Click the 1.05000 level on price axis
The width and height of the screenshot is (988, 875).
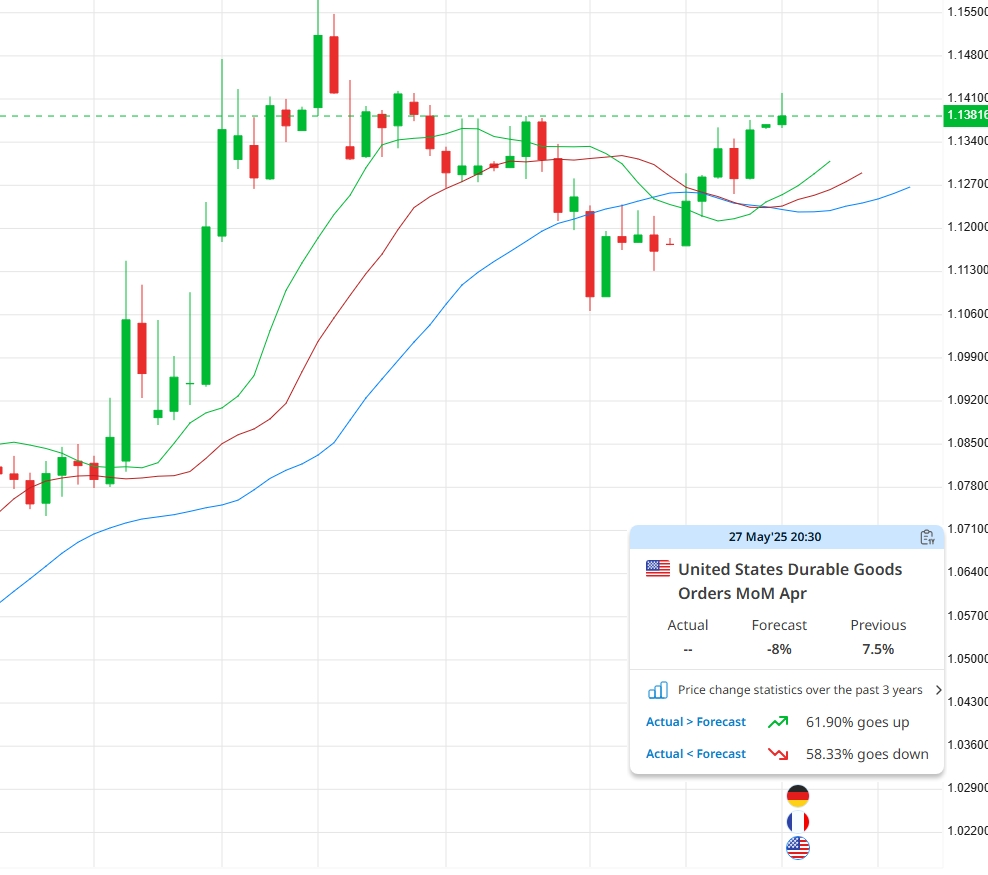965,659
